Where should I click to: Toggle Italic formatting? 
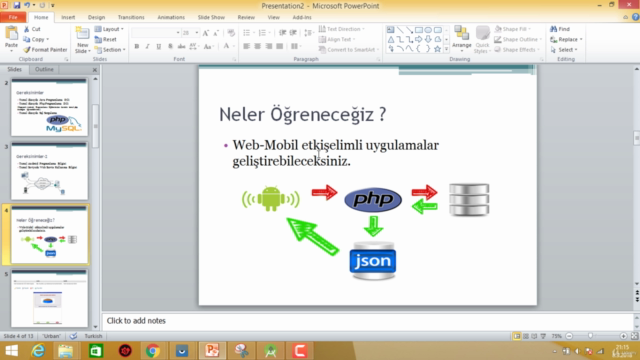coord(147,47)
